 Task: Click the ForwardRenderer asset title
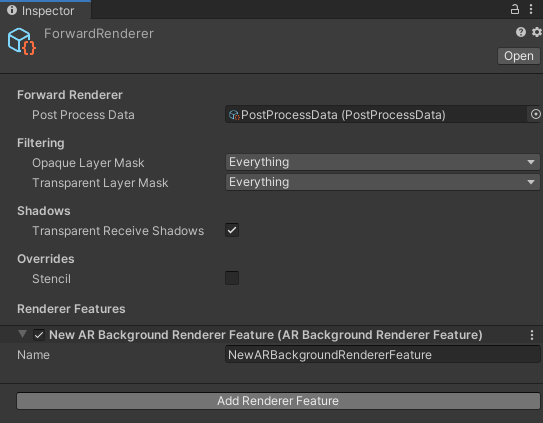coord(99,34)
